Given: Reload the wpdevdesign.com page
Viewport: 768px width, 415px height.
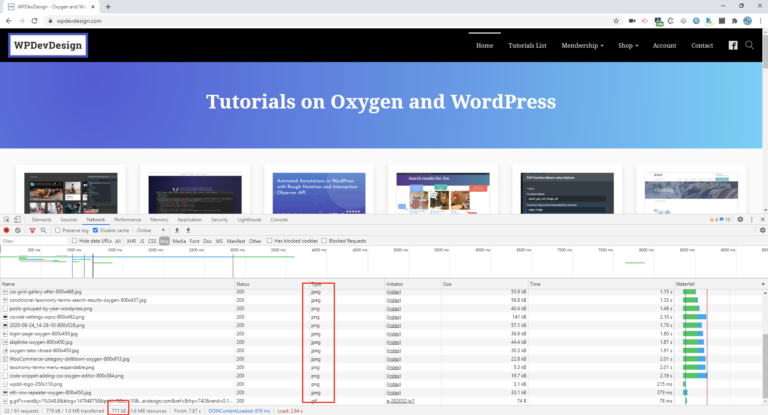Looking at the screenshot, I should [34, 21].
